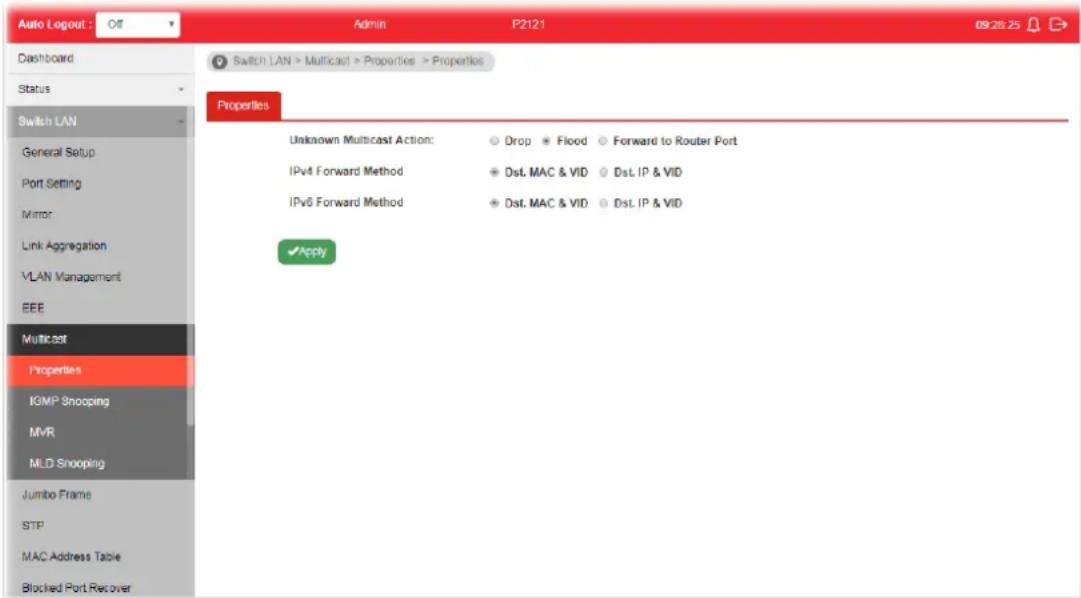Click the IPv6 Forward Method label
The width and height of the screenshot is (1081, 598).
tap(346, 202)
